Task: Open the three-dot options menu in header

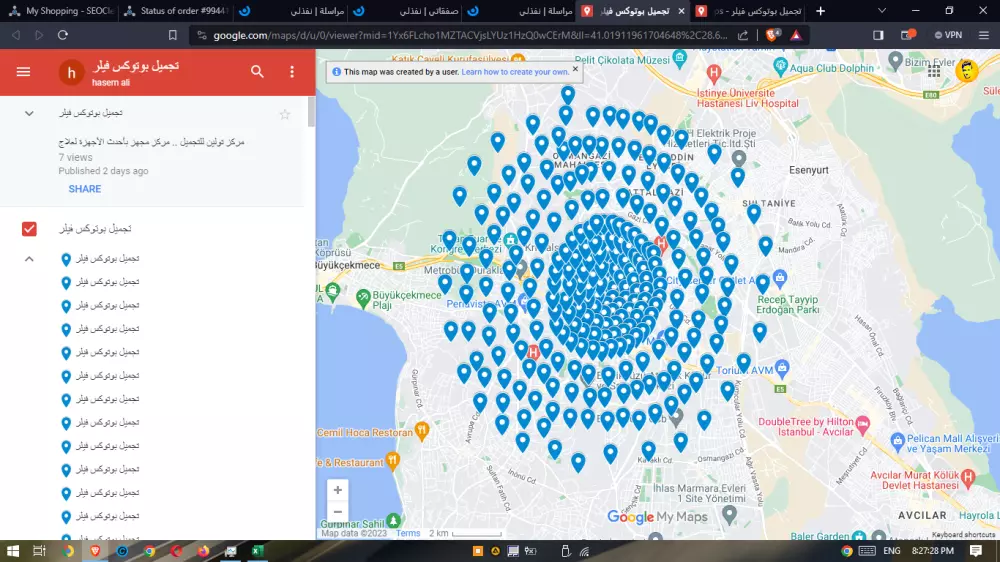Action: [292, 72]
